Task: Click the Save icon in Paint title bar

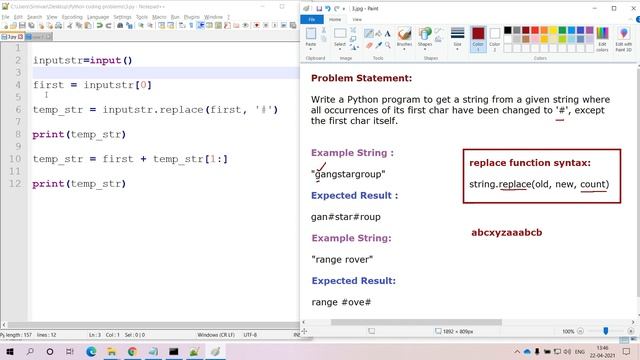Action: 319,9
